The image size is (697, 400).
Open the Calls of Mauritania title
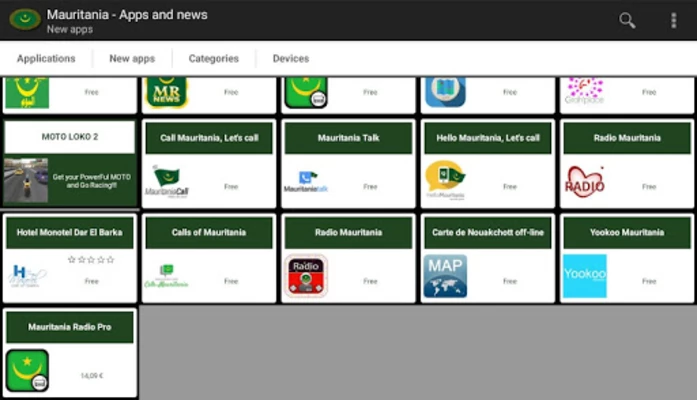[209, 232]
